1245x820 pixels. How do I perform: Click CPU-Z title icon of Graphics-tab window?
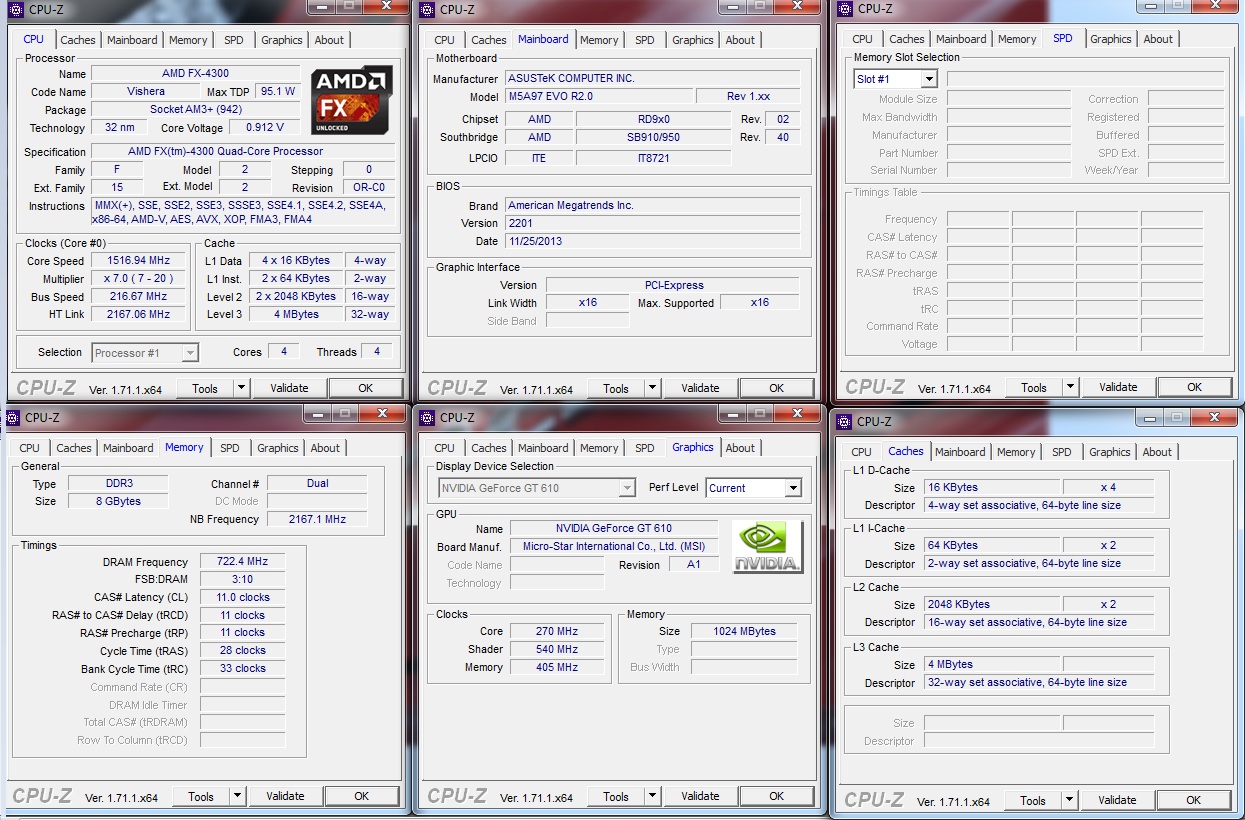click(x=428, y=417)
